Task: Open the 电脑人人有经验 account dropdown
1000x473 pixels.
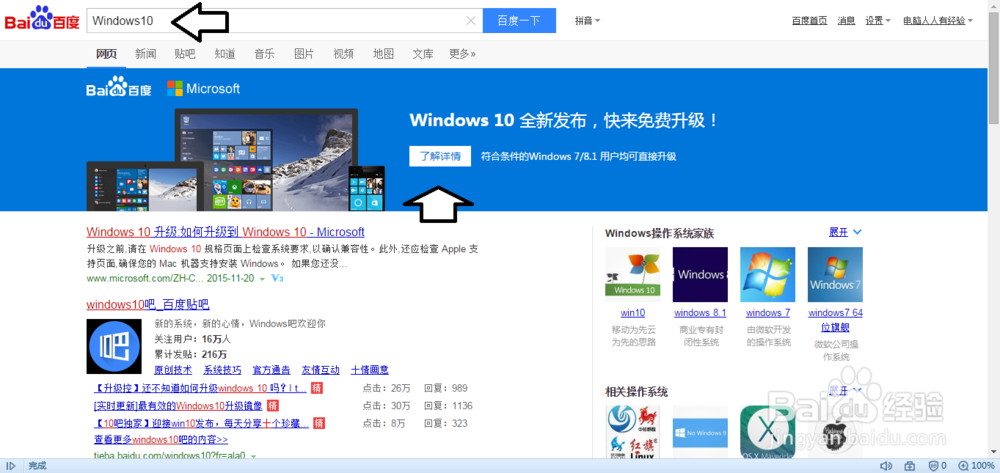Action: coord(938,20)
